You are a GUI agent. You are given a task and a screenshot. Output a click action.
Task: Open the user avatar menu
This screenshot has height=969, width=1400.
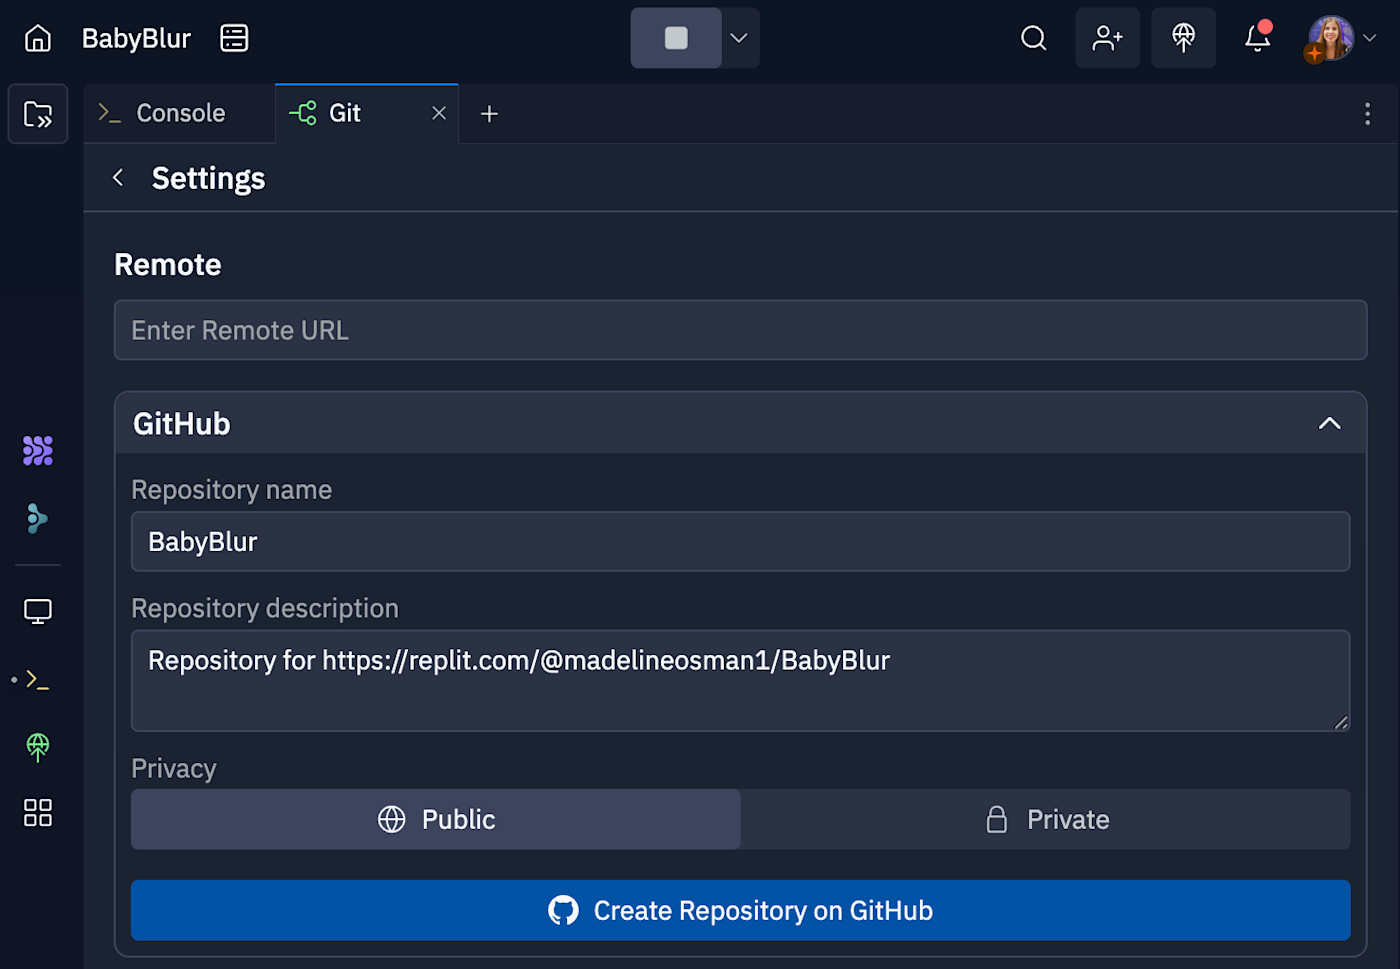tap(1342, 38)
